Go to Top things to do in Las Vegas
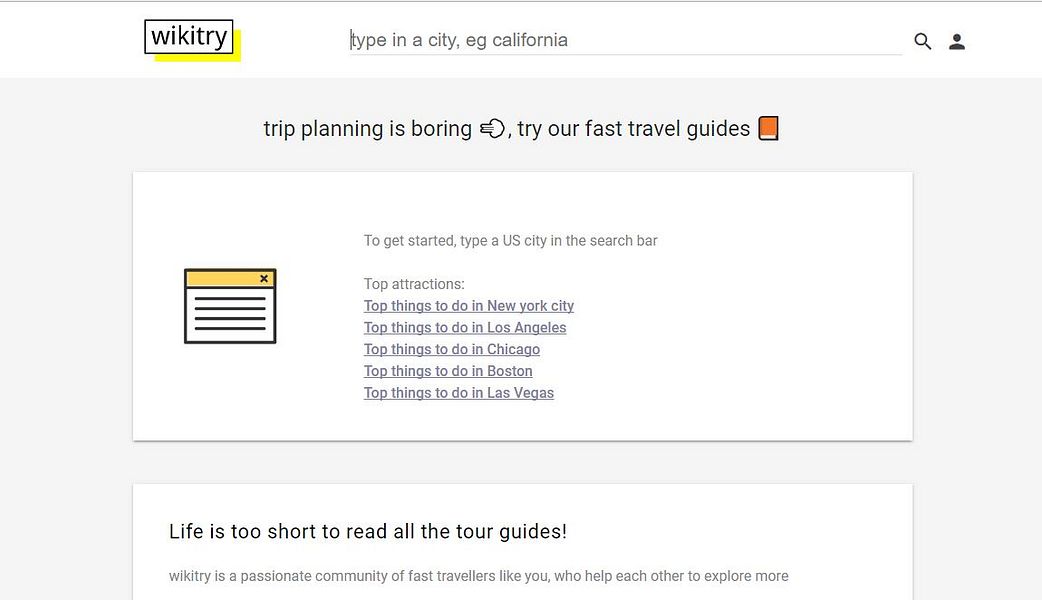1042x600 pixels. [459, 393]
